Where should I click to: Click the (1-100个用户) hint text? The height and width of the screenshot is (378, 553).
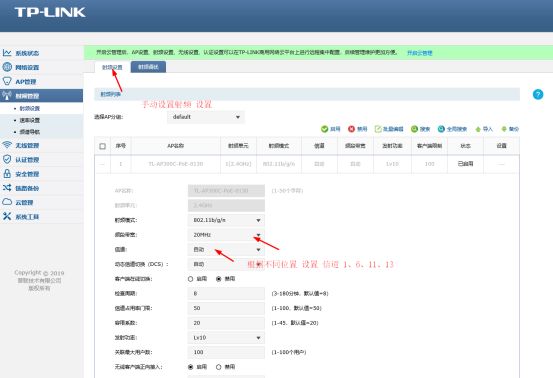coord(289,352)
